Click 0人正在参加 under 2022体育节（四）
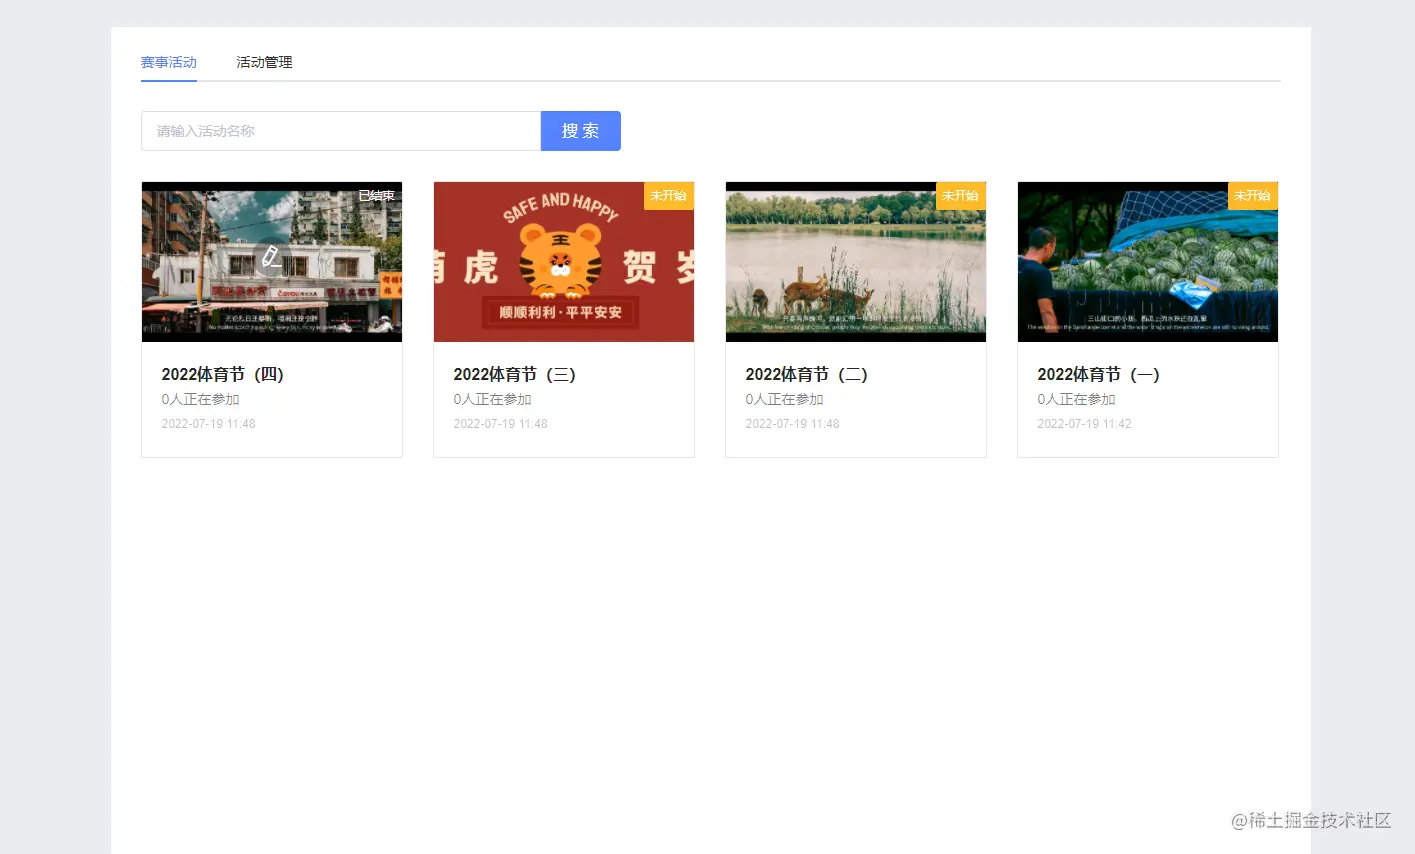 200,399
